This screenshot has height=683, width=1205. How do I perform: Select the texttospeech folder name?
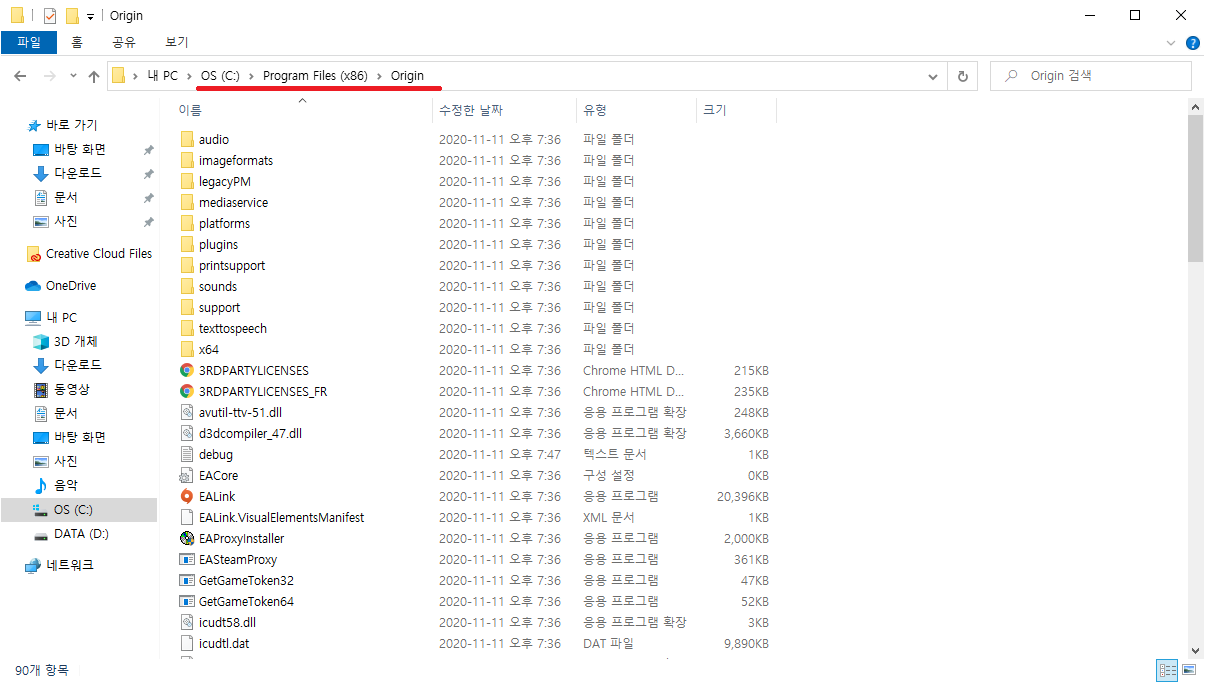[x=233, y=328]
